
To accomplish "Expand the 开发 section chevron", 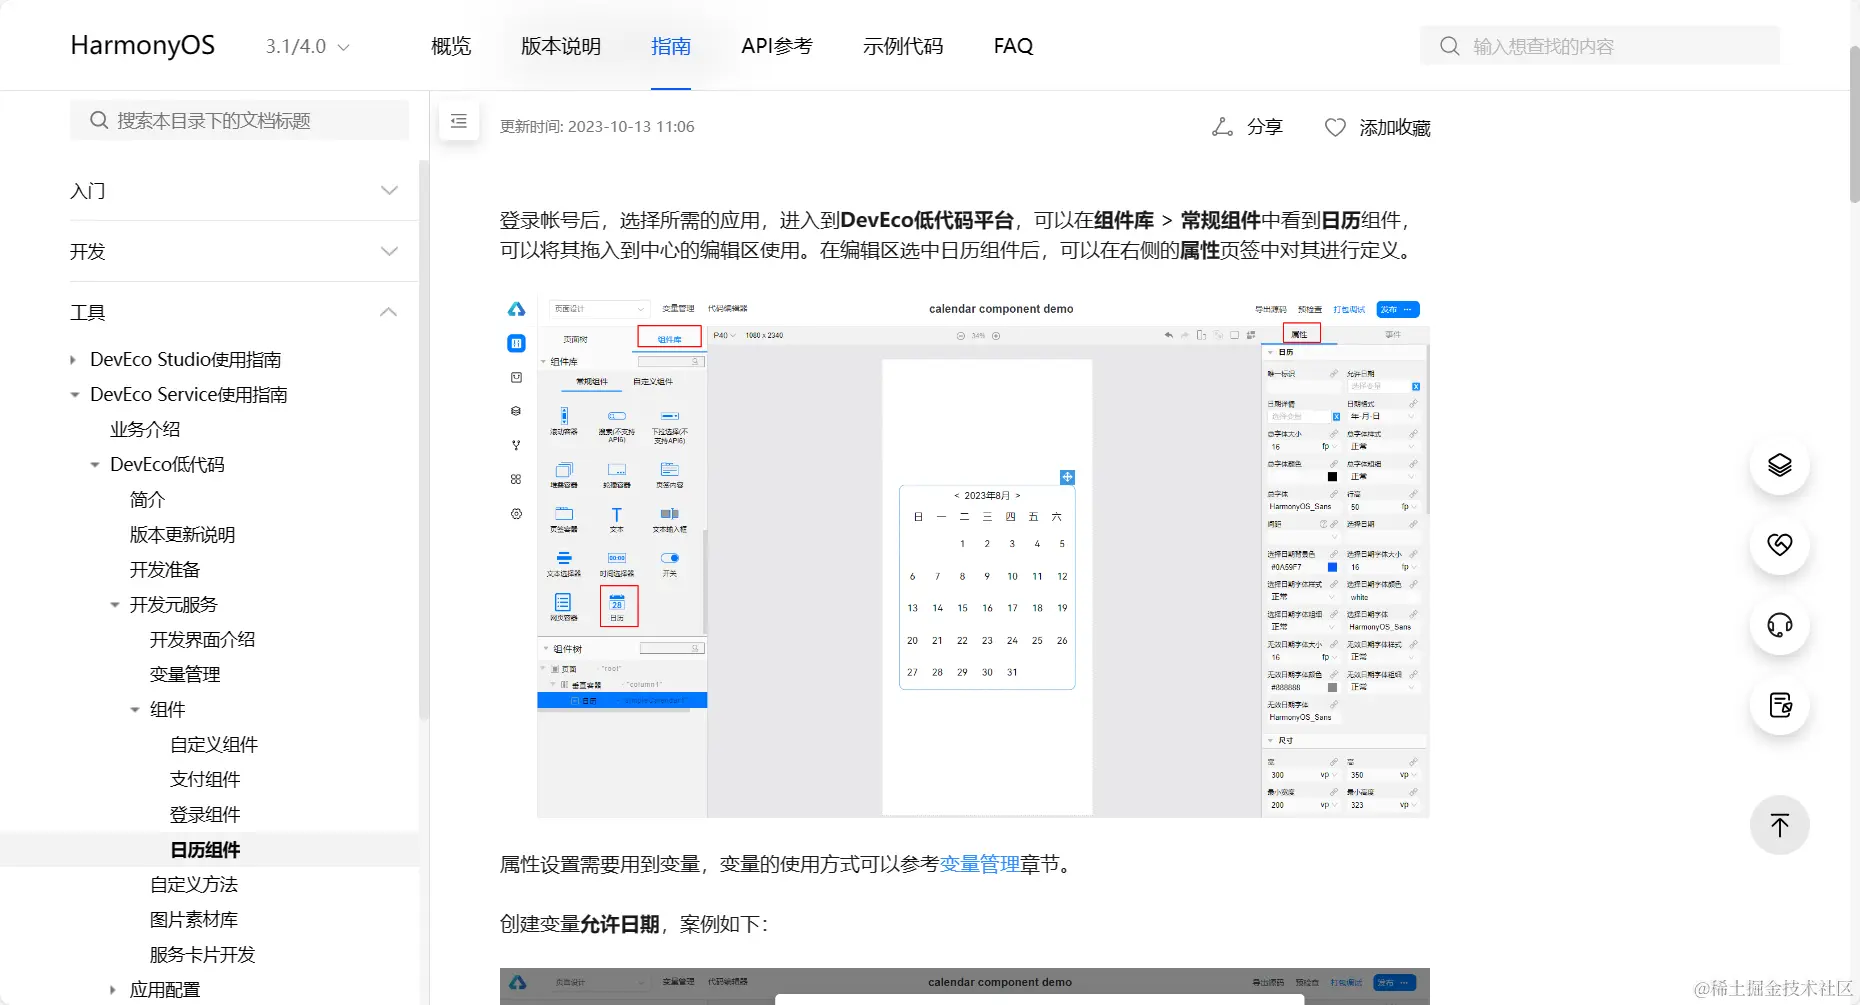I will [389, 251].
